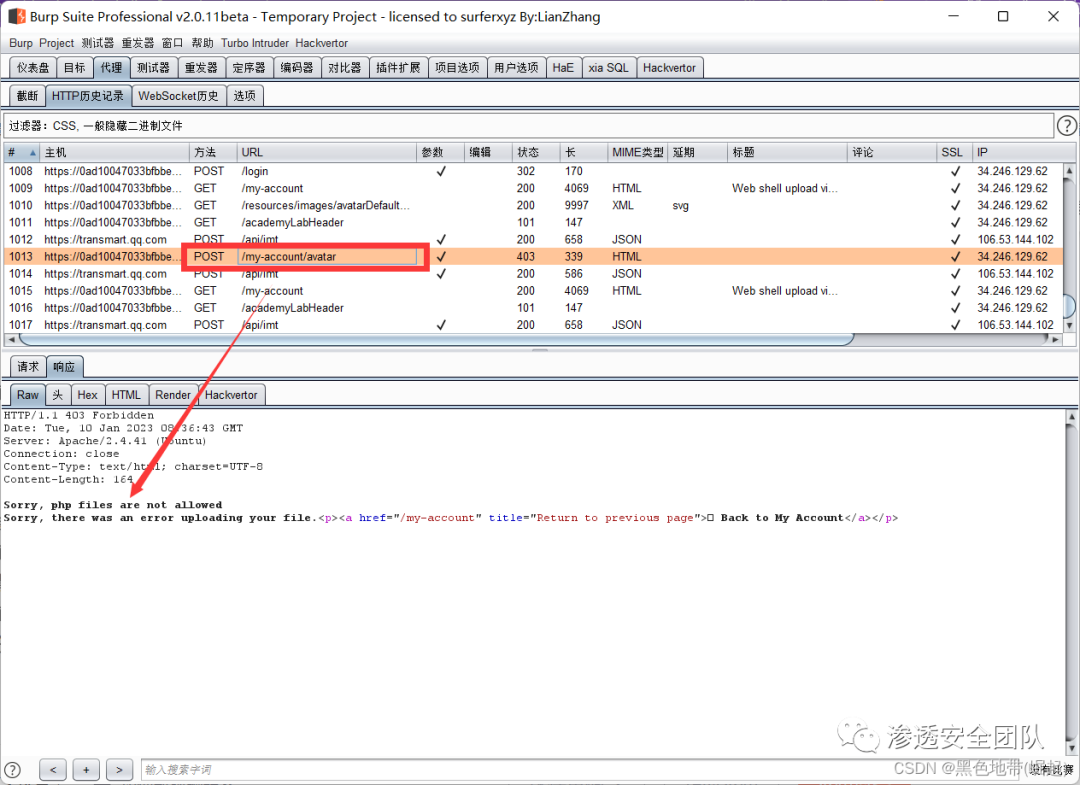Sort by the 状态 column header
Viewport: 1080px width, 785px height.
[535, 153]
